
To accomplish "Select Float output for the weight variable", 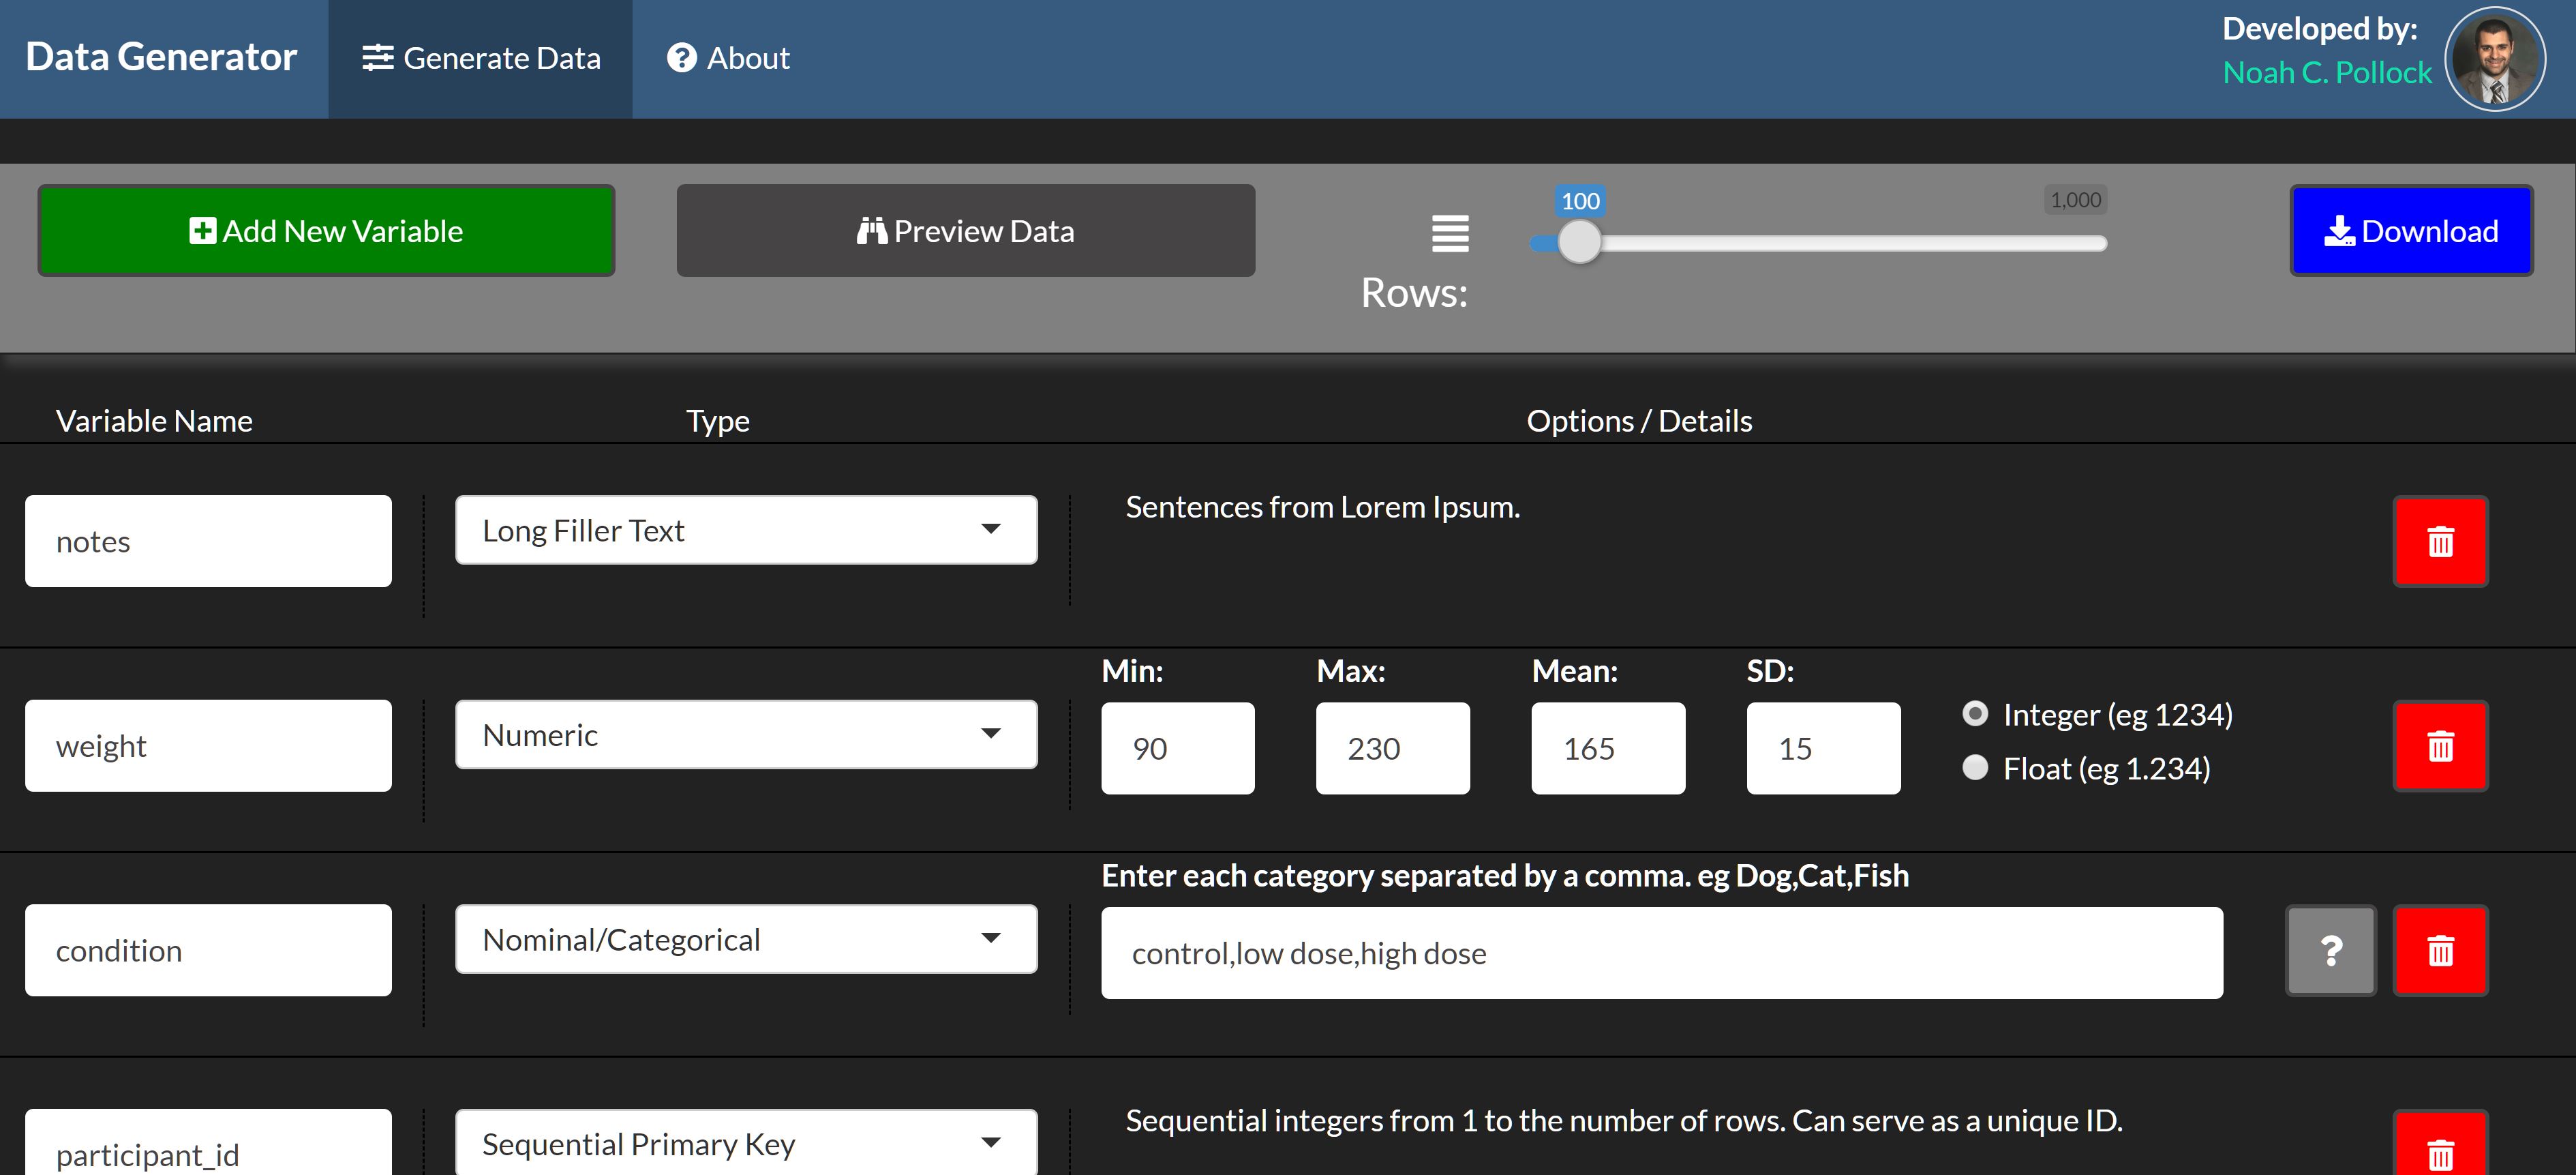I will point(1975,768).
